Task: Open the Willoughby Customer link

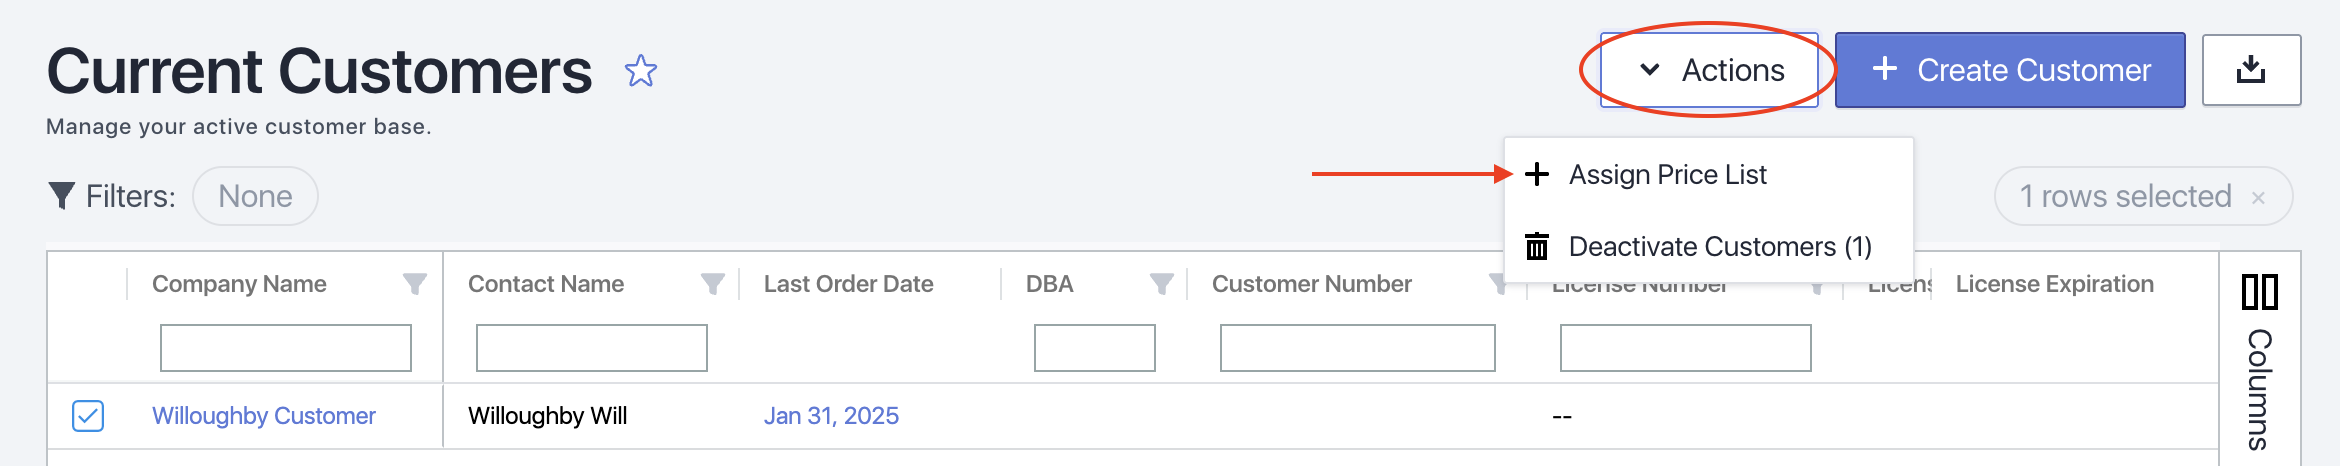Action: point(264,415)
